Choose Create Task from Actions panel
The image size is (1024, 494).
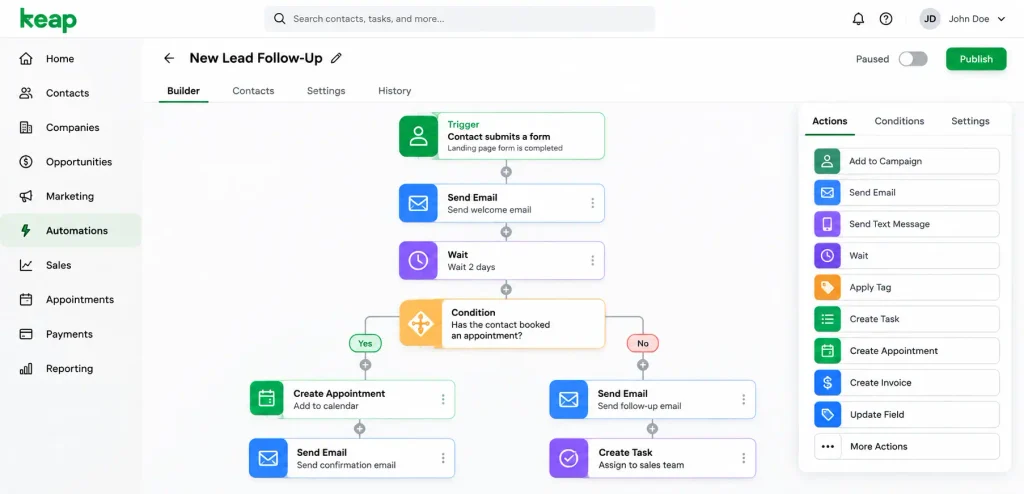[x=906, y=319]
